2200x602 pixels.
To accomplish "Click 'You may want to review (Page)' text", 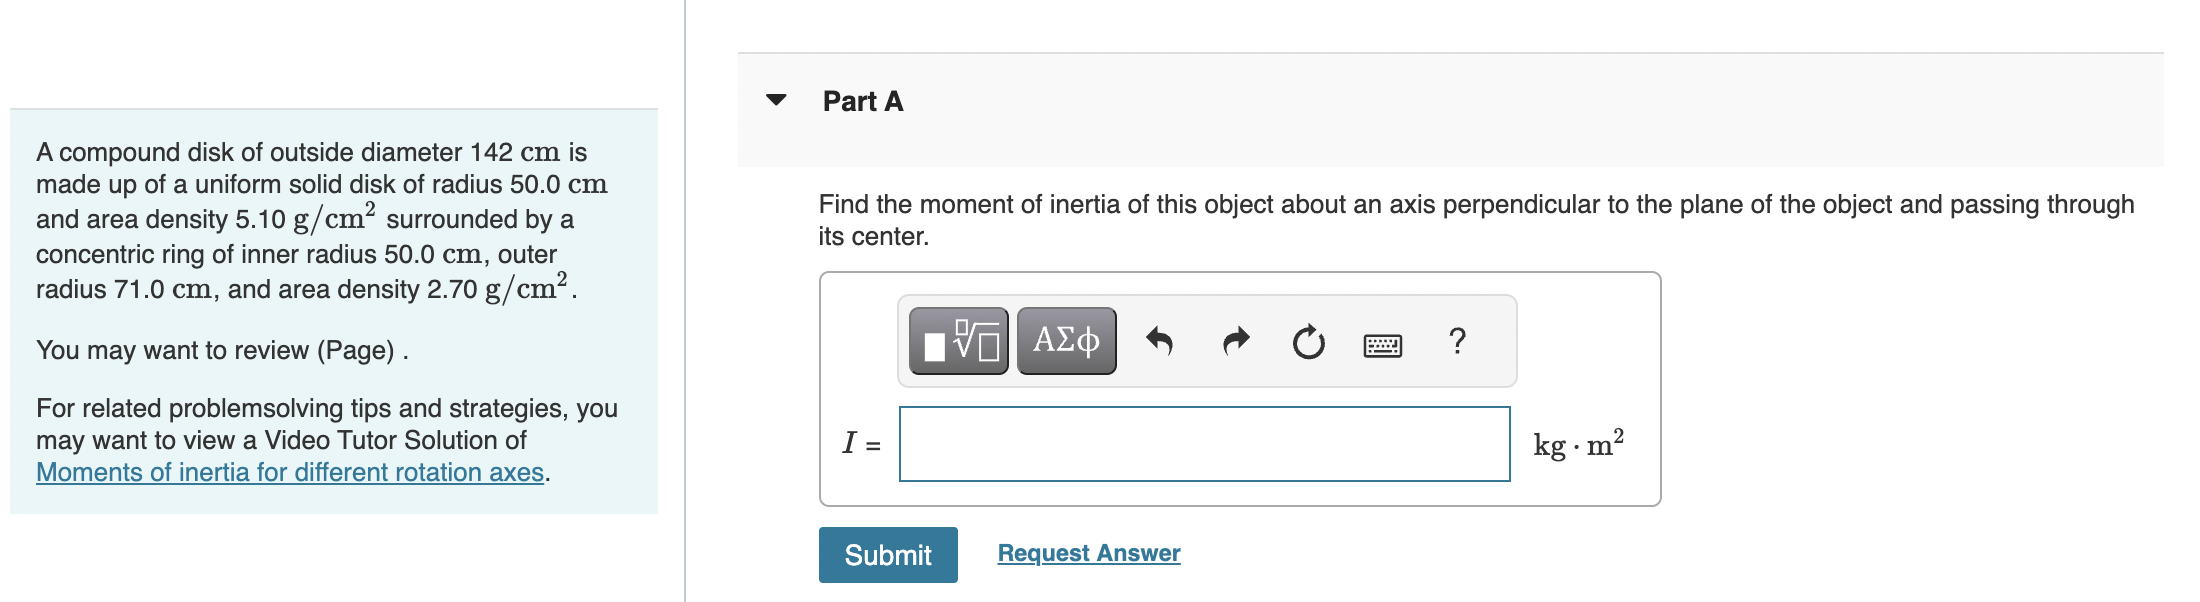I will point(222,350).
